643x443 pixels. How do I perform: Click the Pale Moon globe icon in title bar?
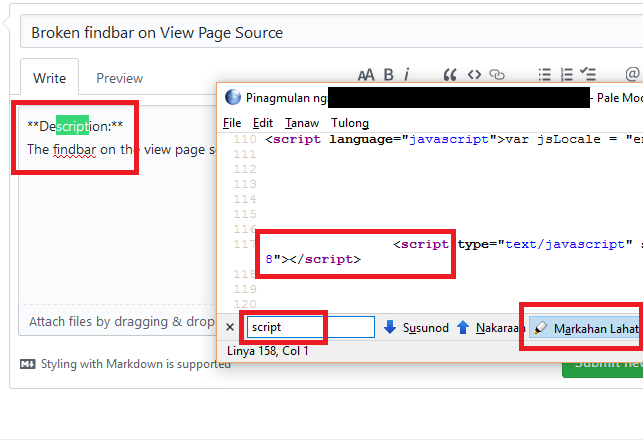click(233, 97)
